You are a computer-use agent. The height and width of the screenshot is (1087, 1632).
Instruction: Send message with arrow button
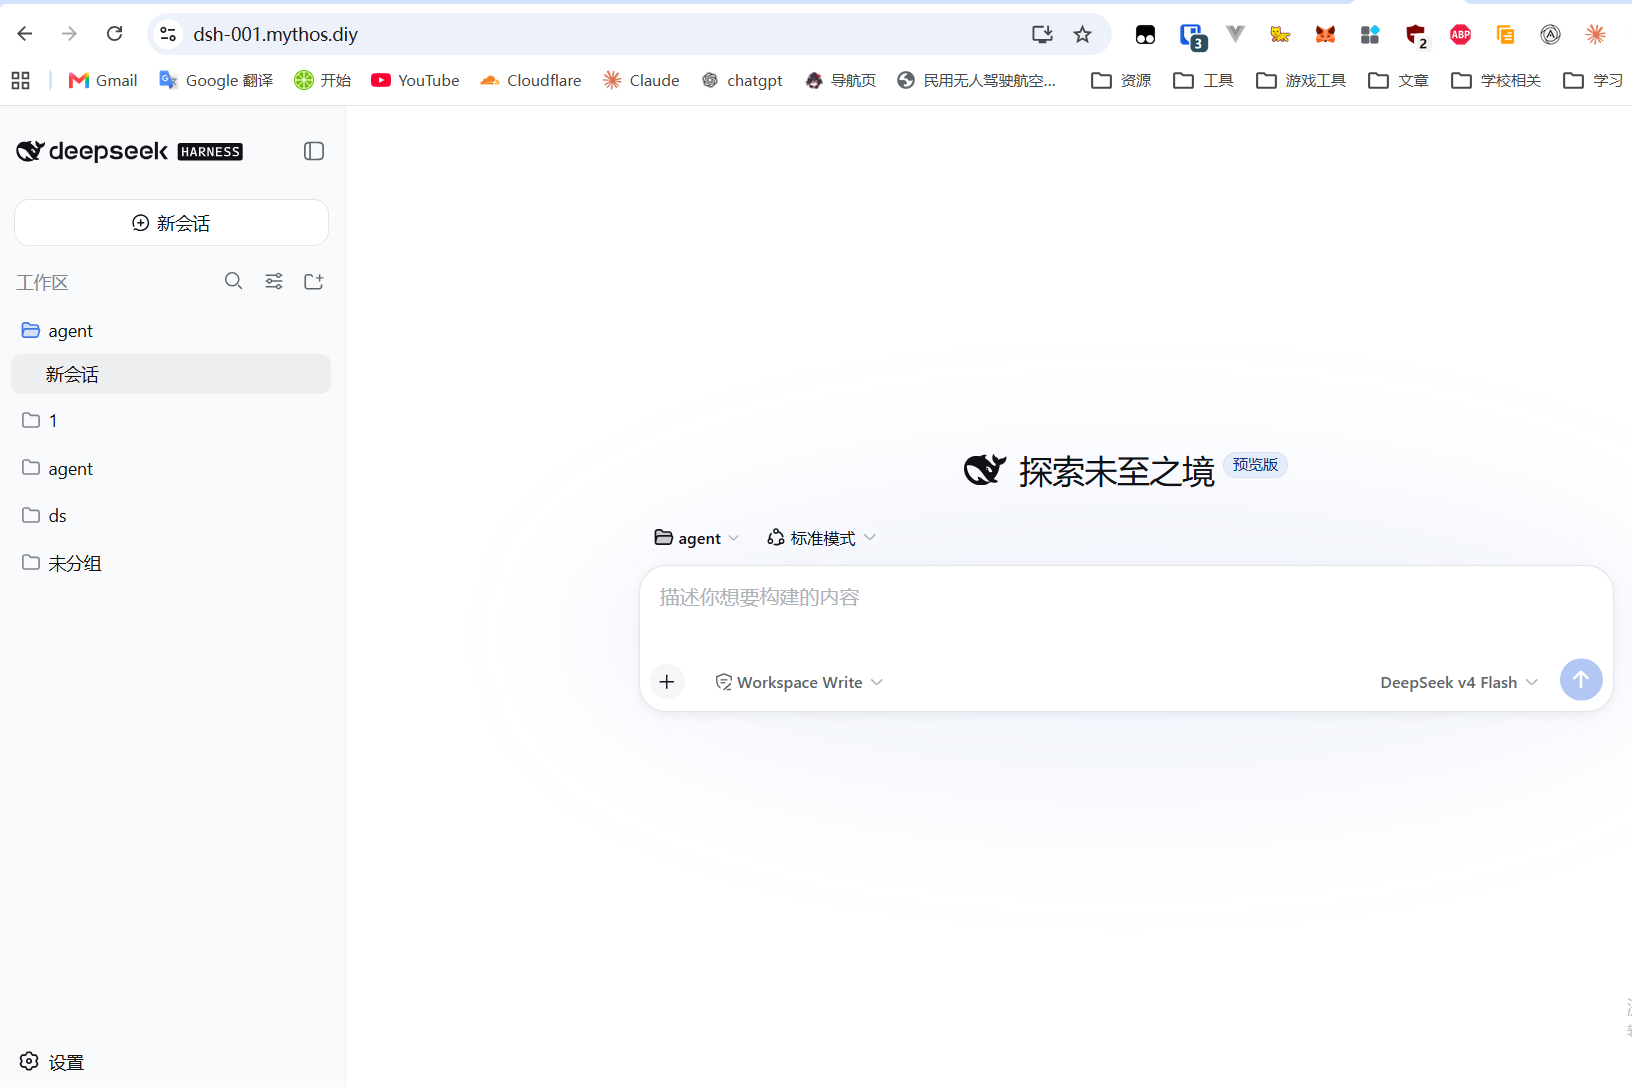coord(1581,680)
